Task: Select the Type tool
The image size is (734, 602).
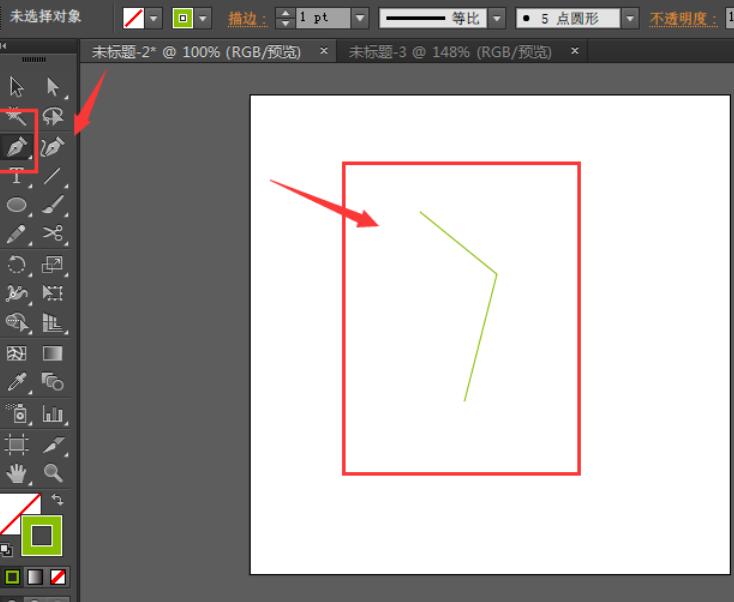Action: 16,177
